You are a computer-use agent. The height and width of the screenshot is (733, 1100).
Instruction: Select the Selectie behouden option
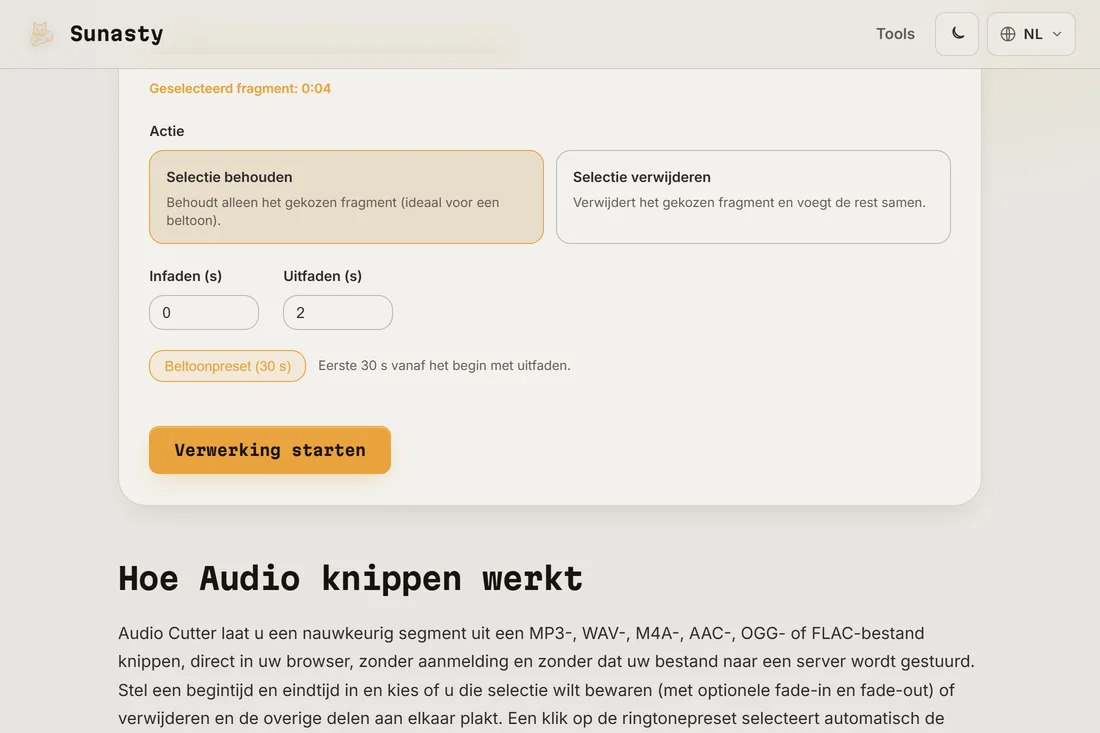[347, 197]
